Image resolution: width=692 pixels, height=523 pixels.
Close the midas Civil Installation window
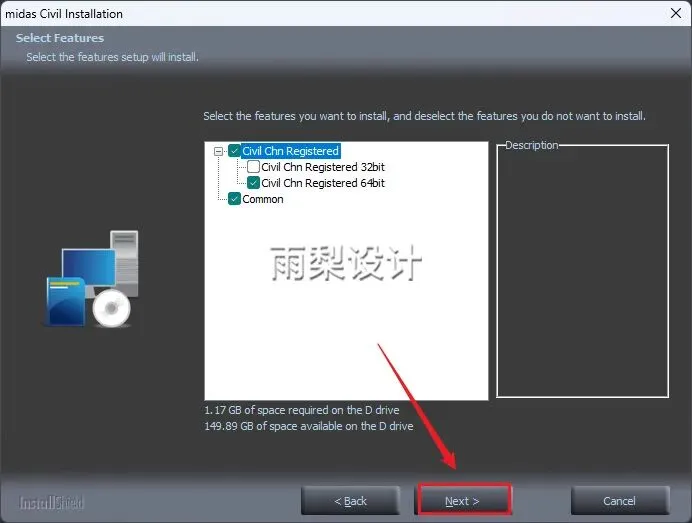pyautogui.click(x=675, y=13)
